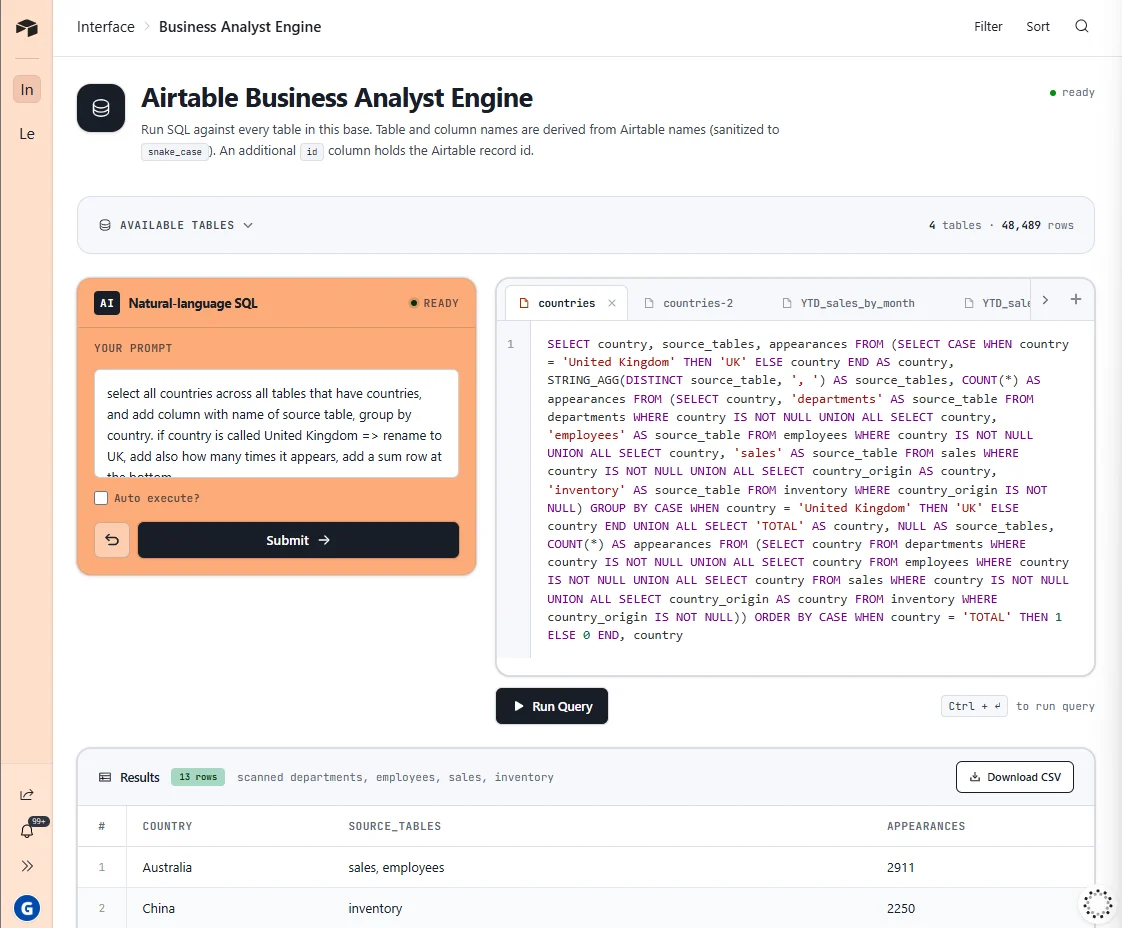Click the database engine icon beside the title

(101, 108)
